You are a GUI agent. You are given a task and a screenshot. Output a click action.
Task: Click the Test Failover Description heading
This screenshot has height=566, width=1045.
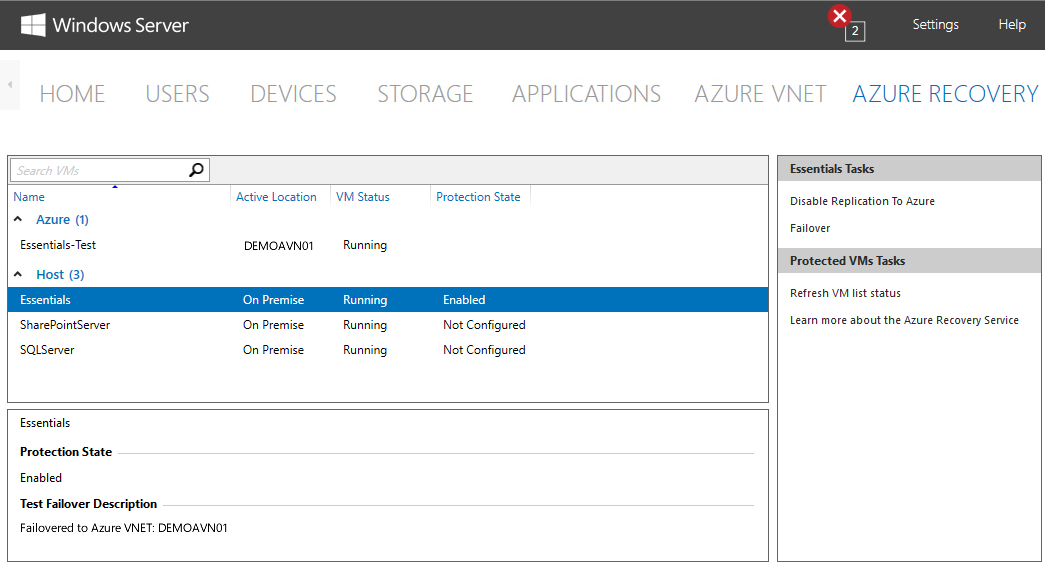pyautogui.click(x=89, y=504)
